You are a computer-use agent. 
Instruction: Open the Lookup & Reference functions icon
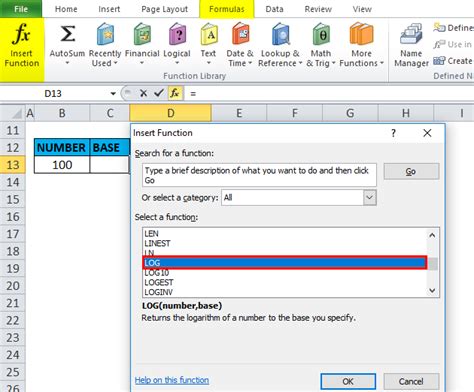(x=281, y=34)
